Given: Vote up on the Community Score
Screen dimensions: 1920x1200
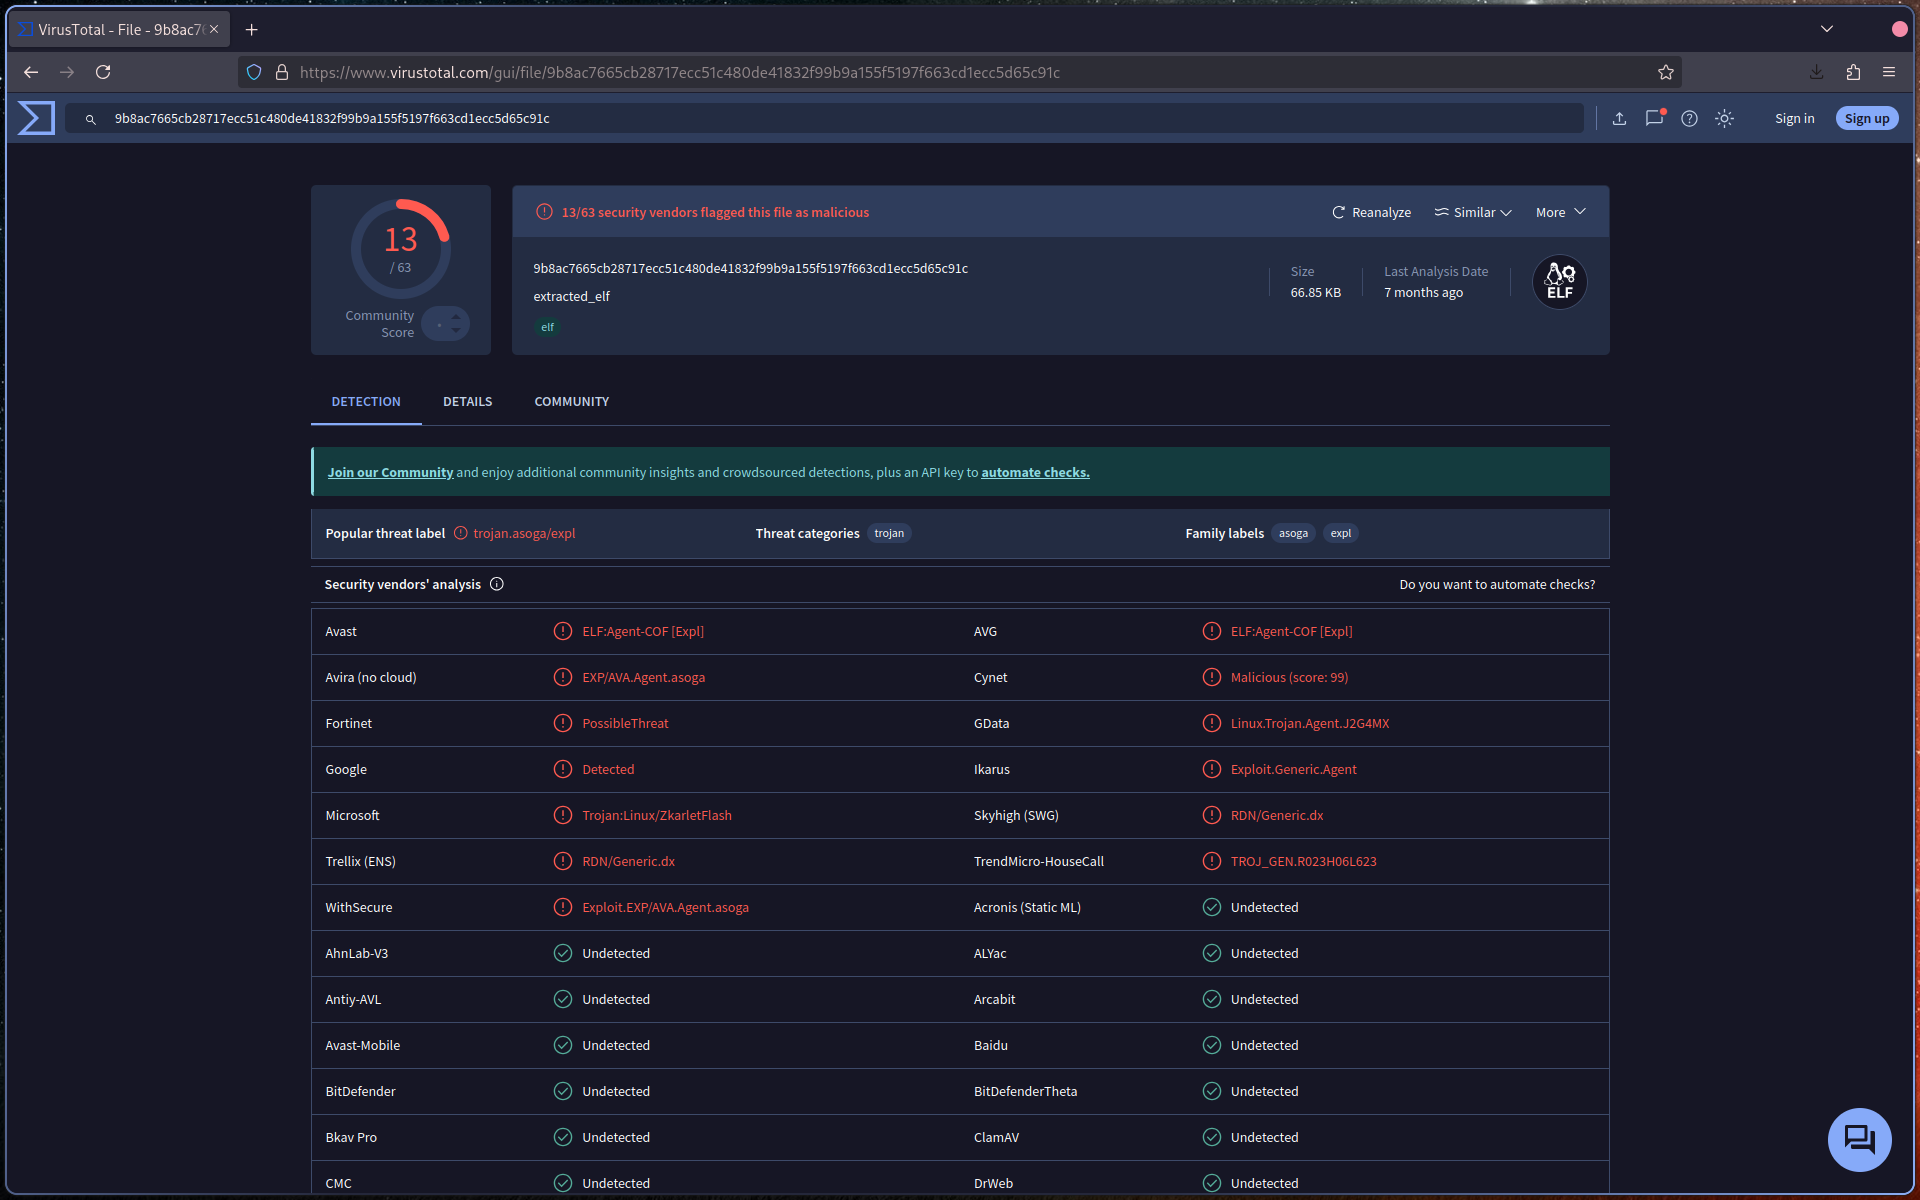Looking at the screenshot, I should (x=456, y=316).
